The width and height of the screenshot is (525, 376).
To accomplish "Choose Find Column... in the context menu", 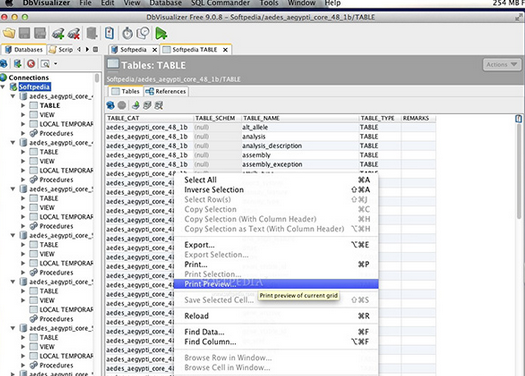I will (276, 342).
